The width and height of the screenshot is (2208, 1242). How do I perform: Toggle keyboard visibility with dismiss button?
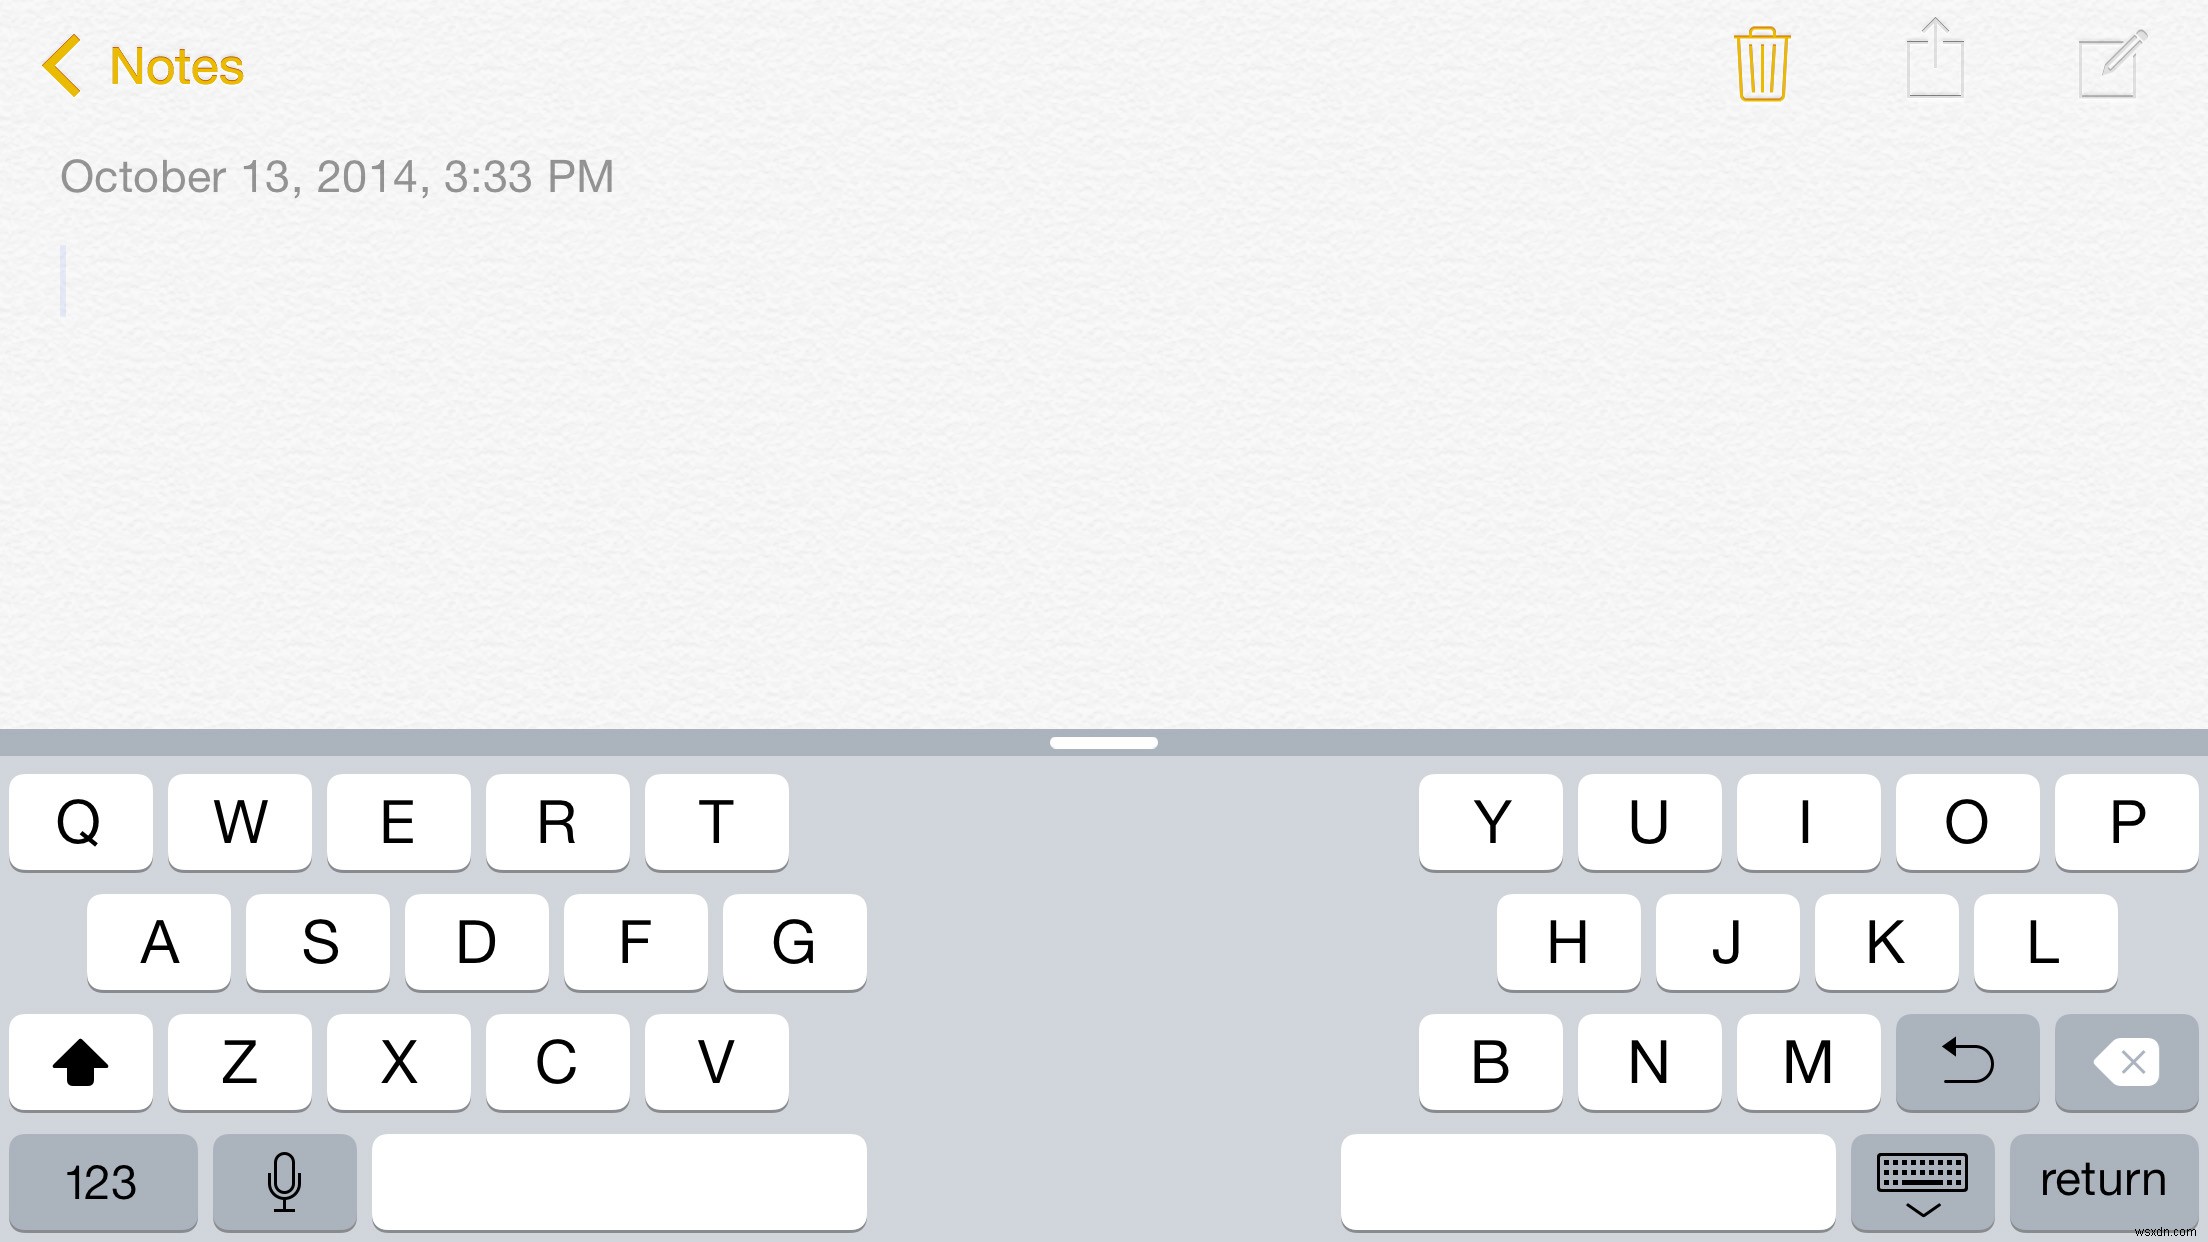(1923, 1180)
